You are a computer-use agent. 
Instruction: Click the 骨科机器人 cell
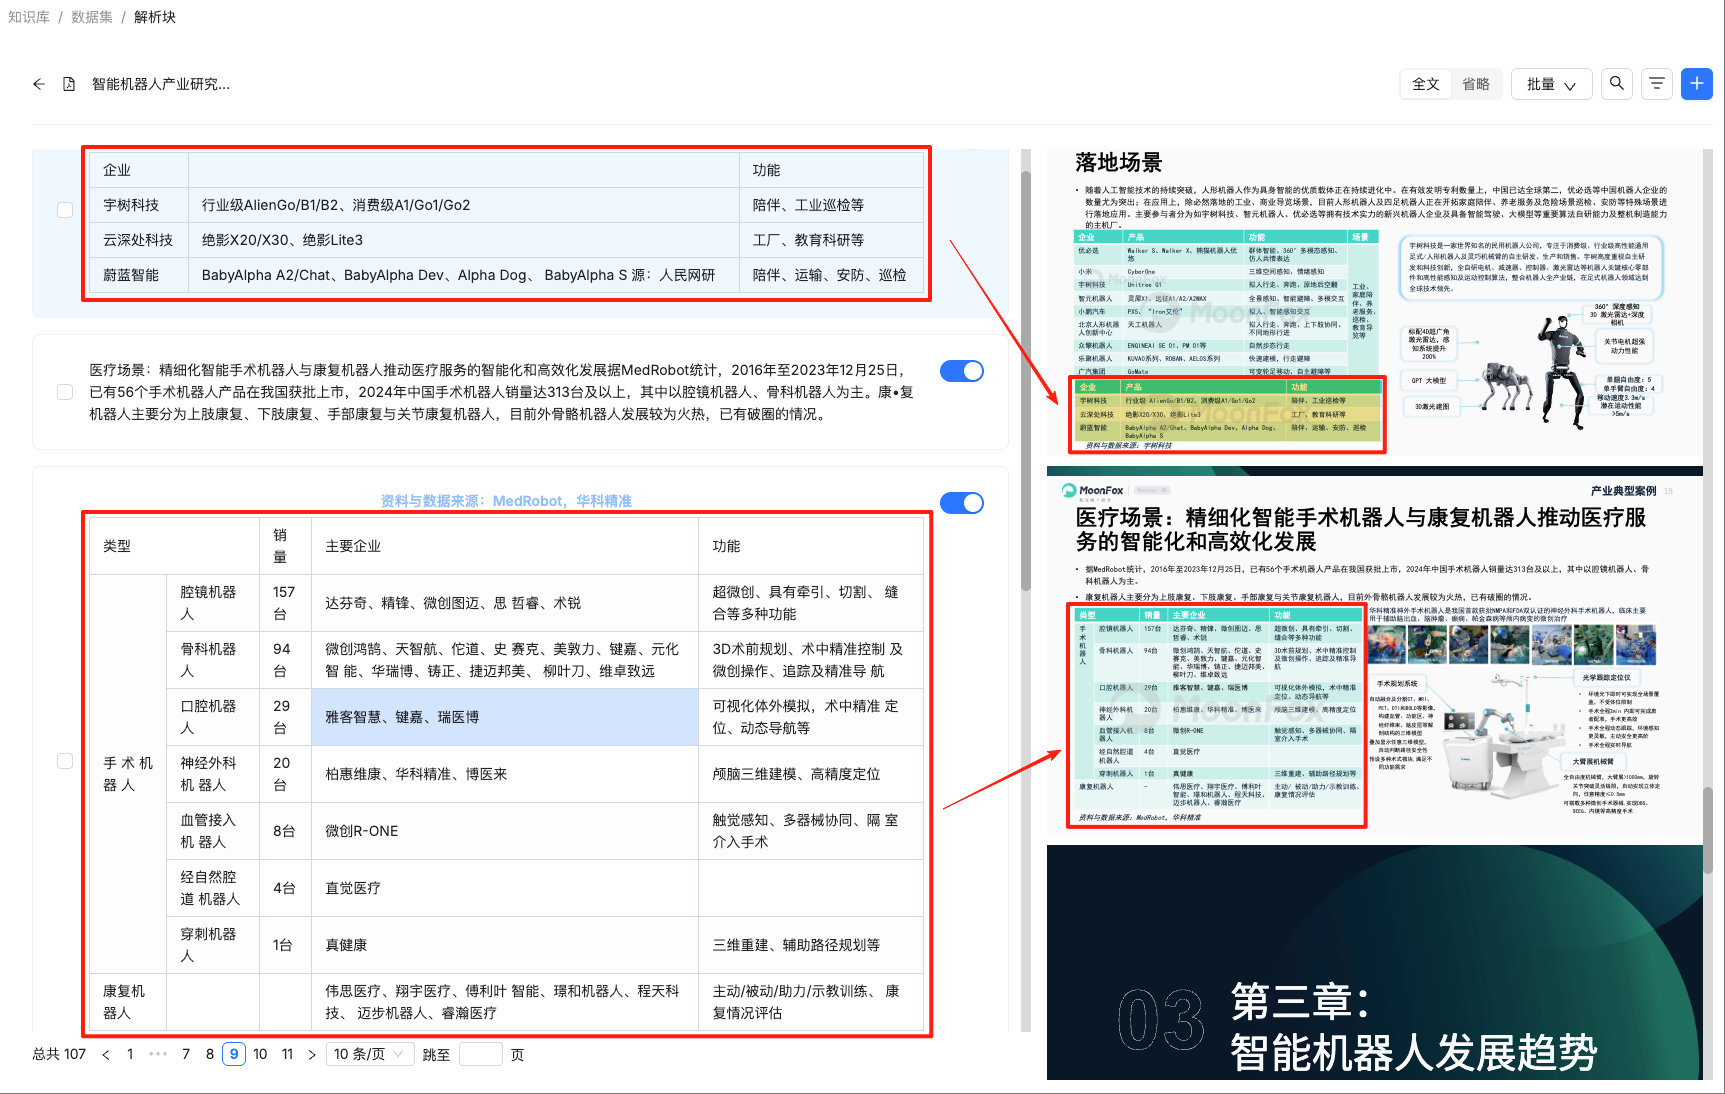[212, 660]
